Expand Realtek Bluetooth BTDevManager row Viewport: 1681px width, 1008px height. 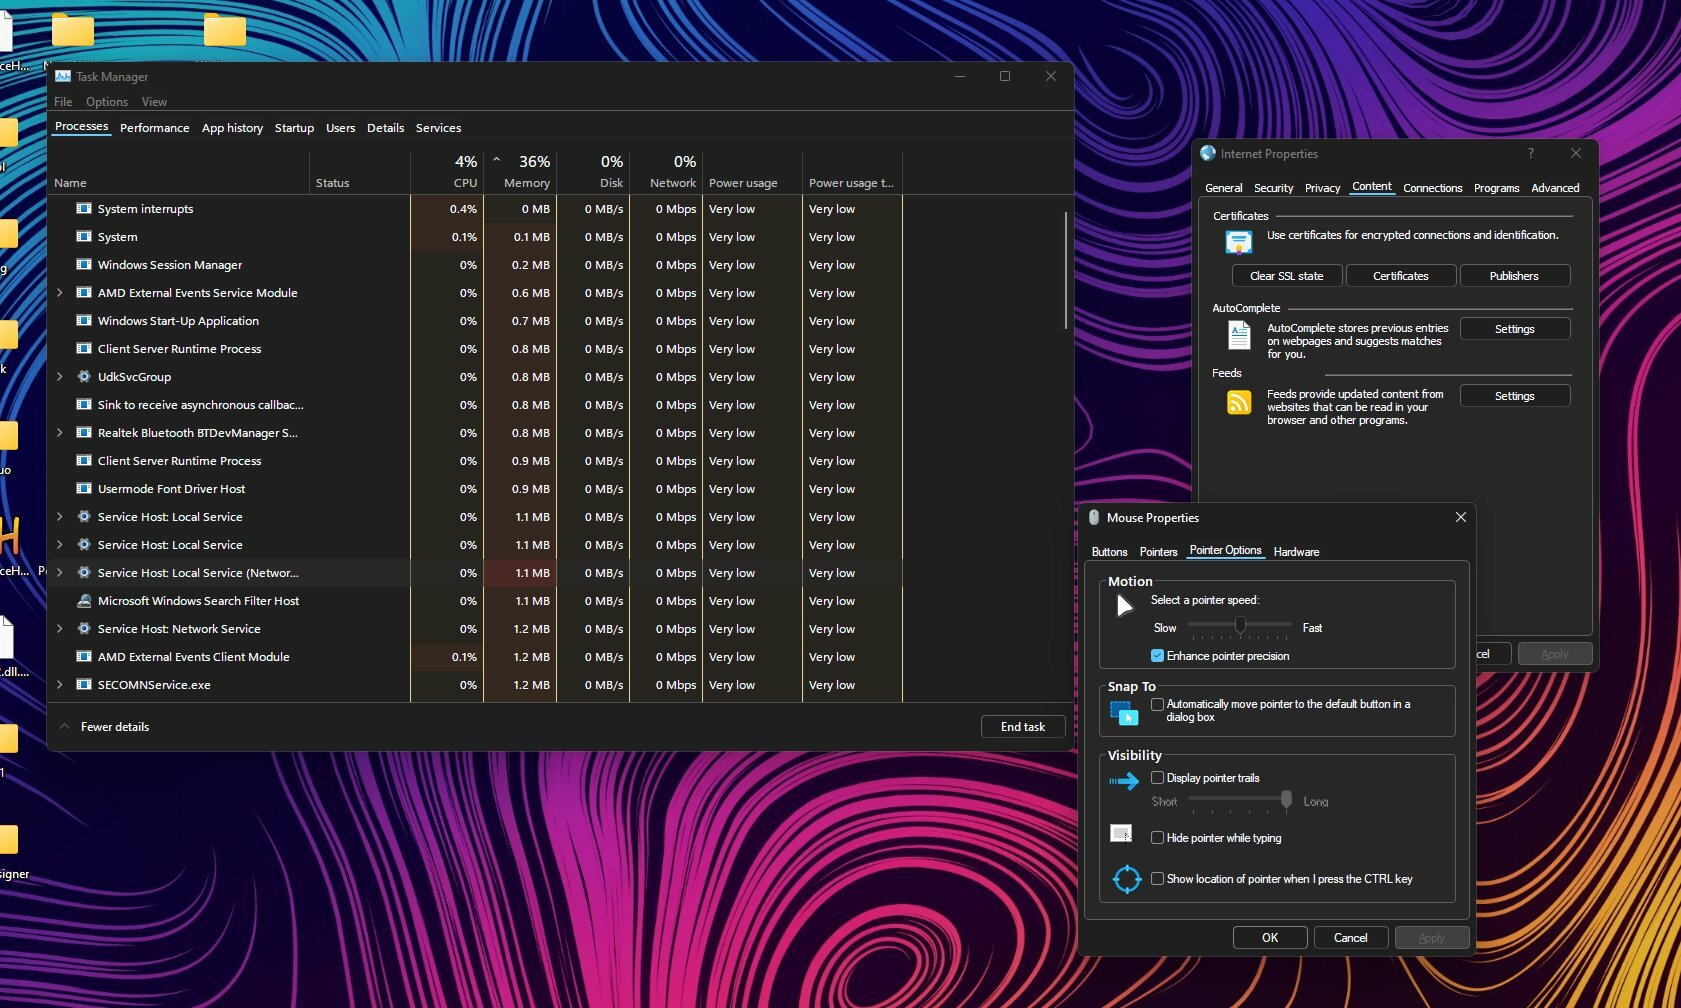(x=60, y=433)
